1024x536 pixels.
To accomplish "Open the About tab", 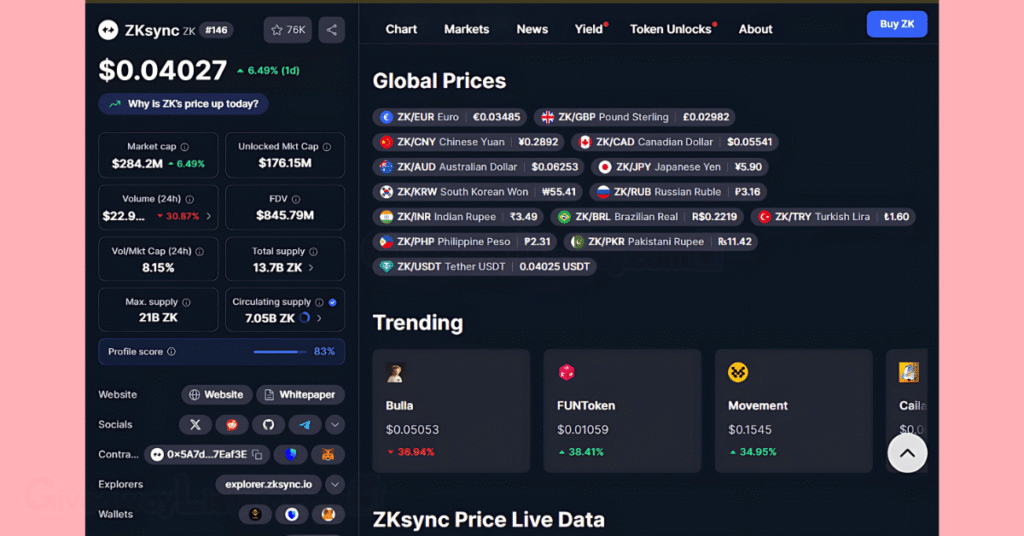I will click(756, 29).
